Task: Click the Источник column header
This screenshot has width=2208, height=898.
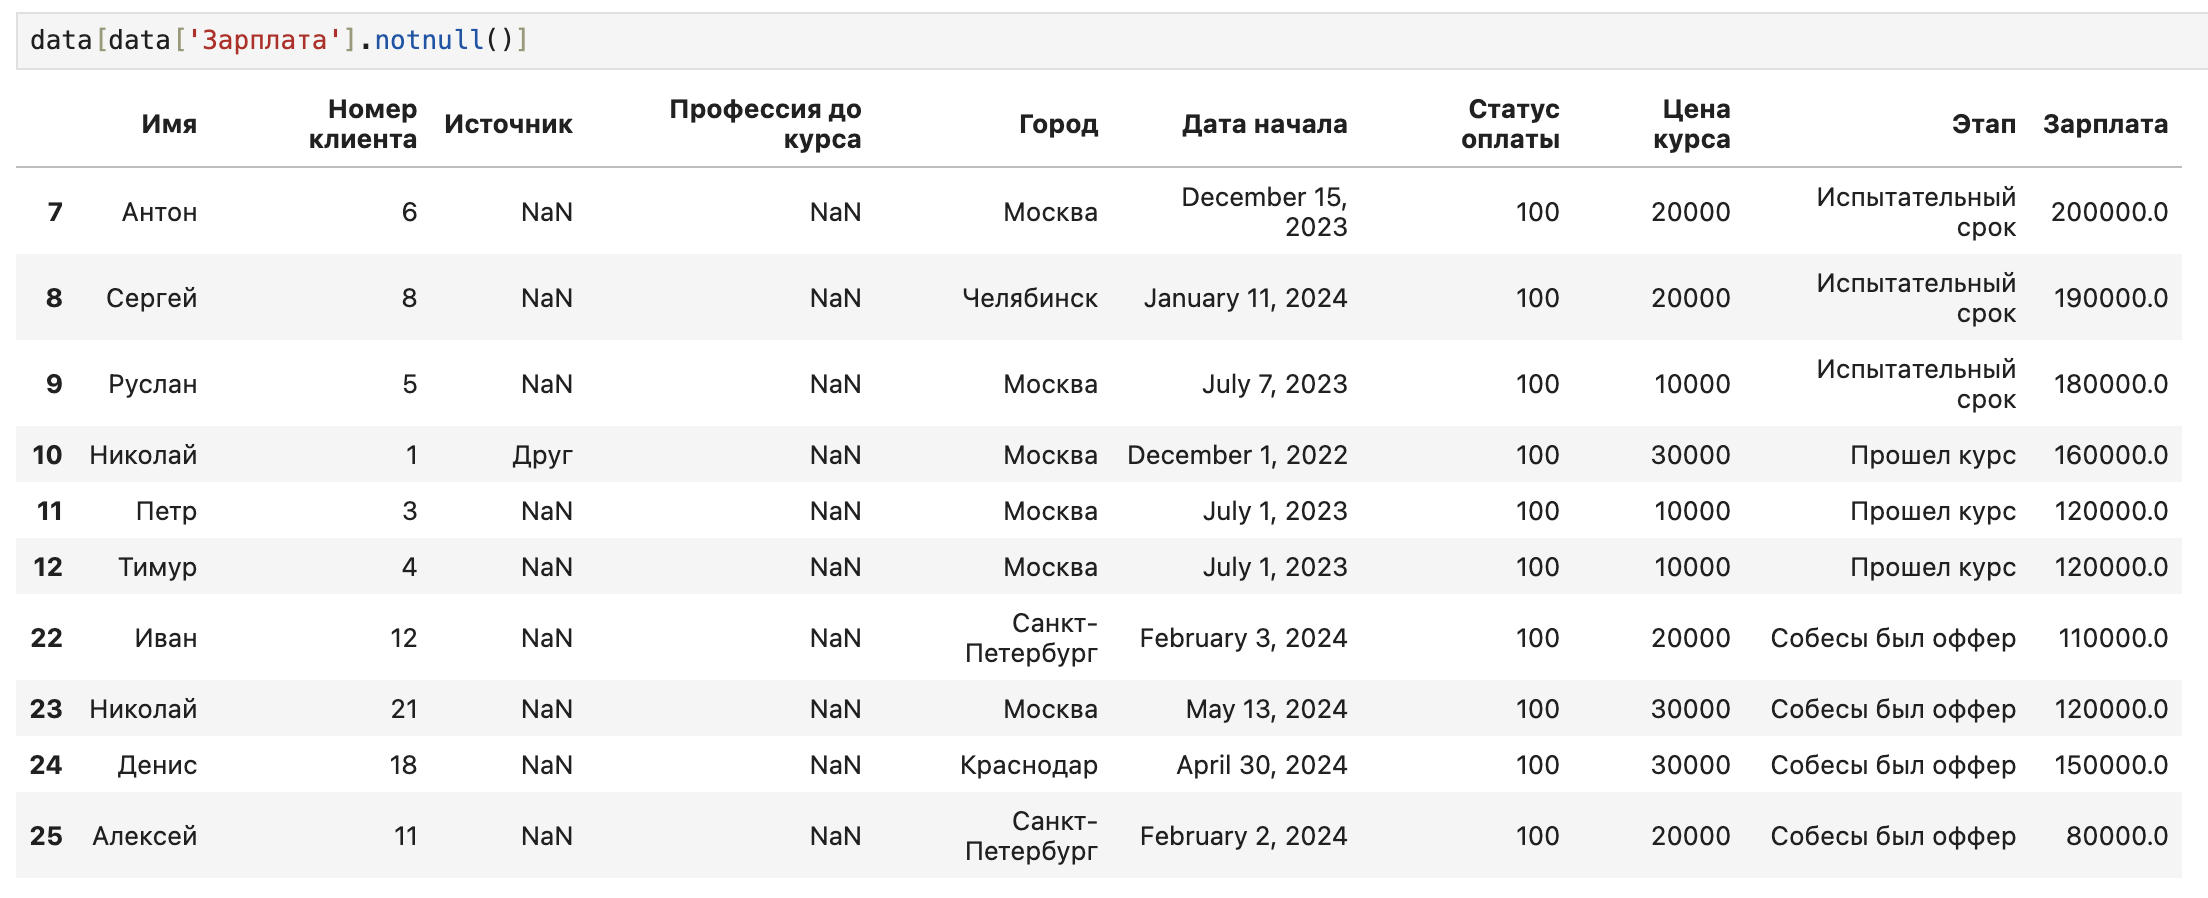Action: tap(508, 124)
